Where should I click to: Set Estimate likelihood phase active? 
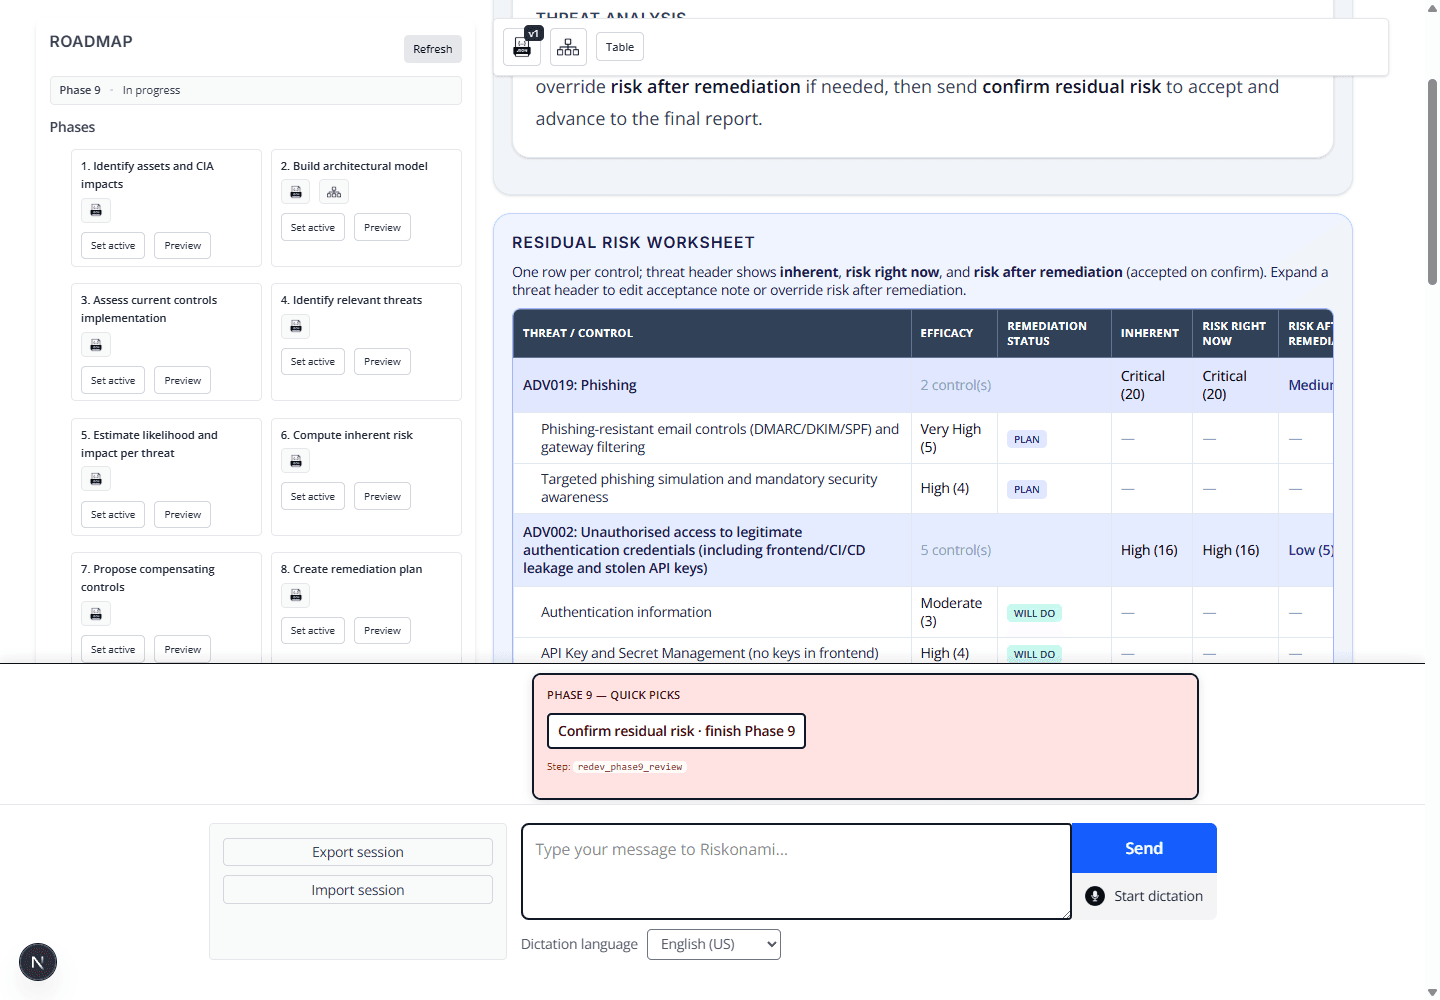(113, 515)
